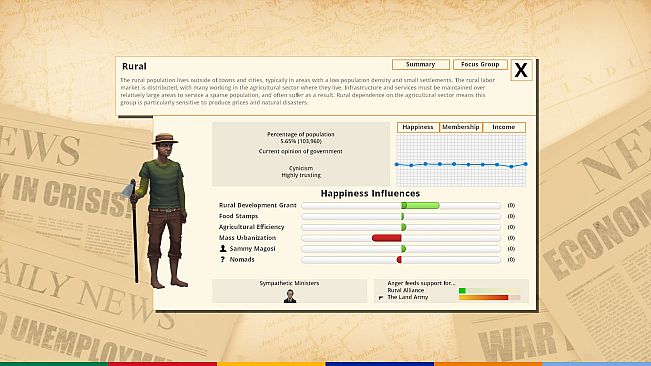Click the Mass Urbanization influence bar

click(x=401, y=238)
